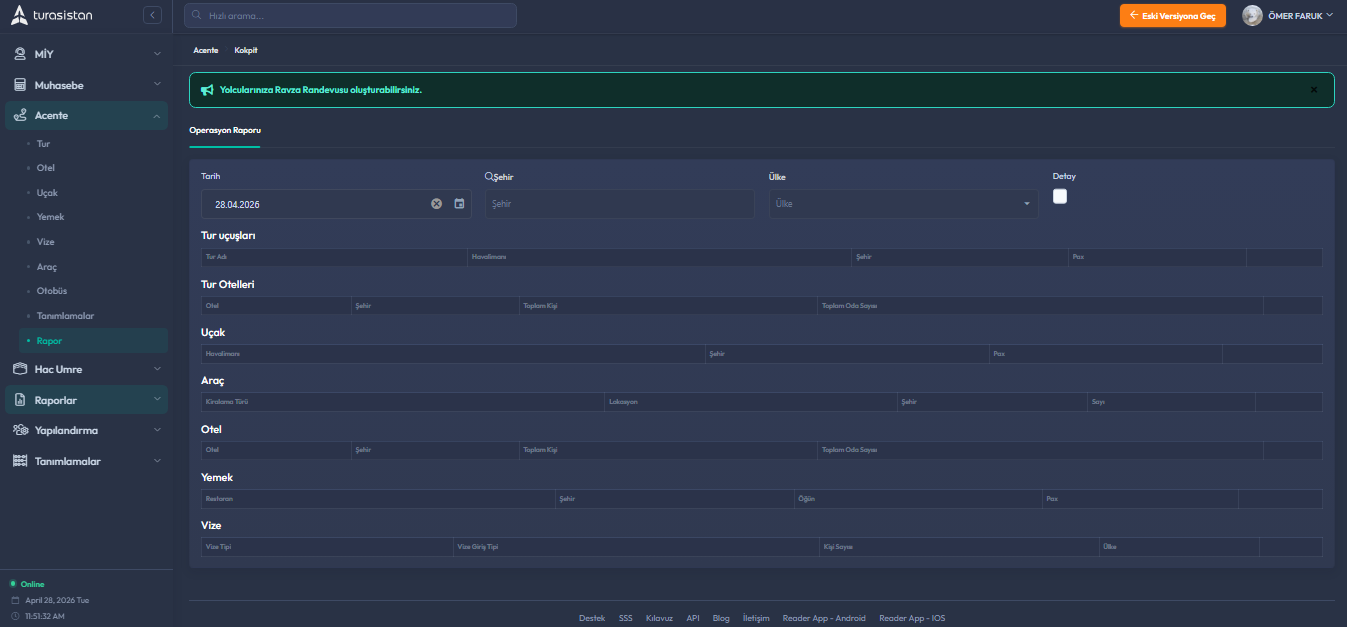Click the calendar icon in Tarih field
1347x627 pixels.
(459, 204)
